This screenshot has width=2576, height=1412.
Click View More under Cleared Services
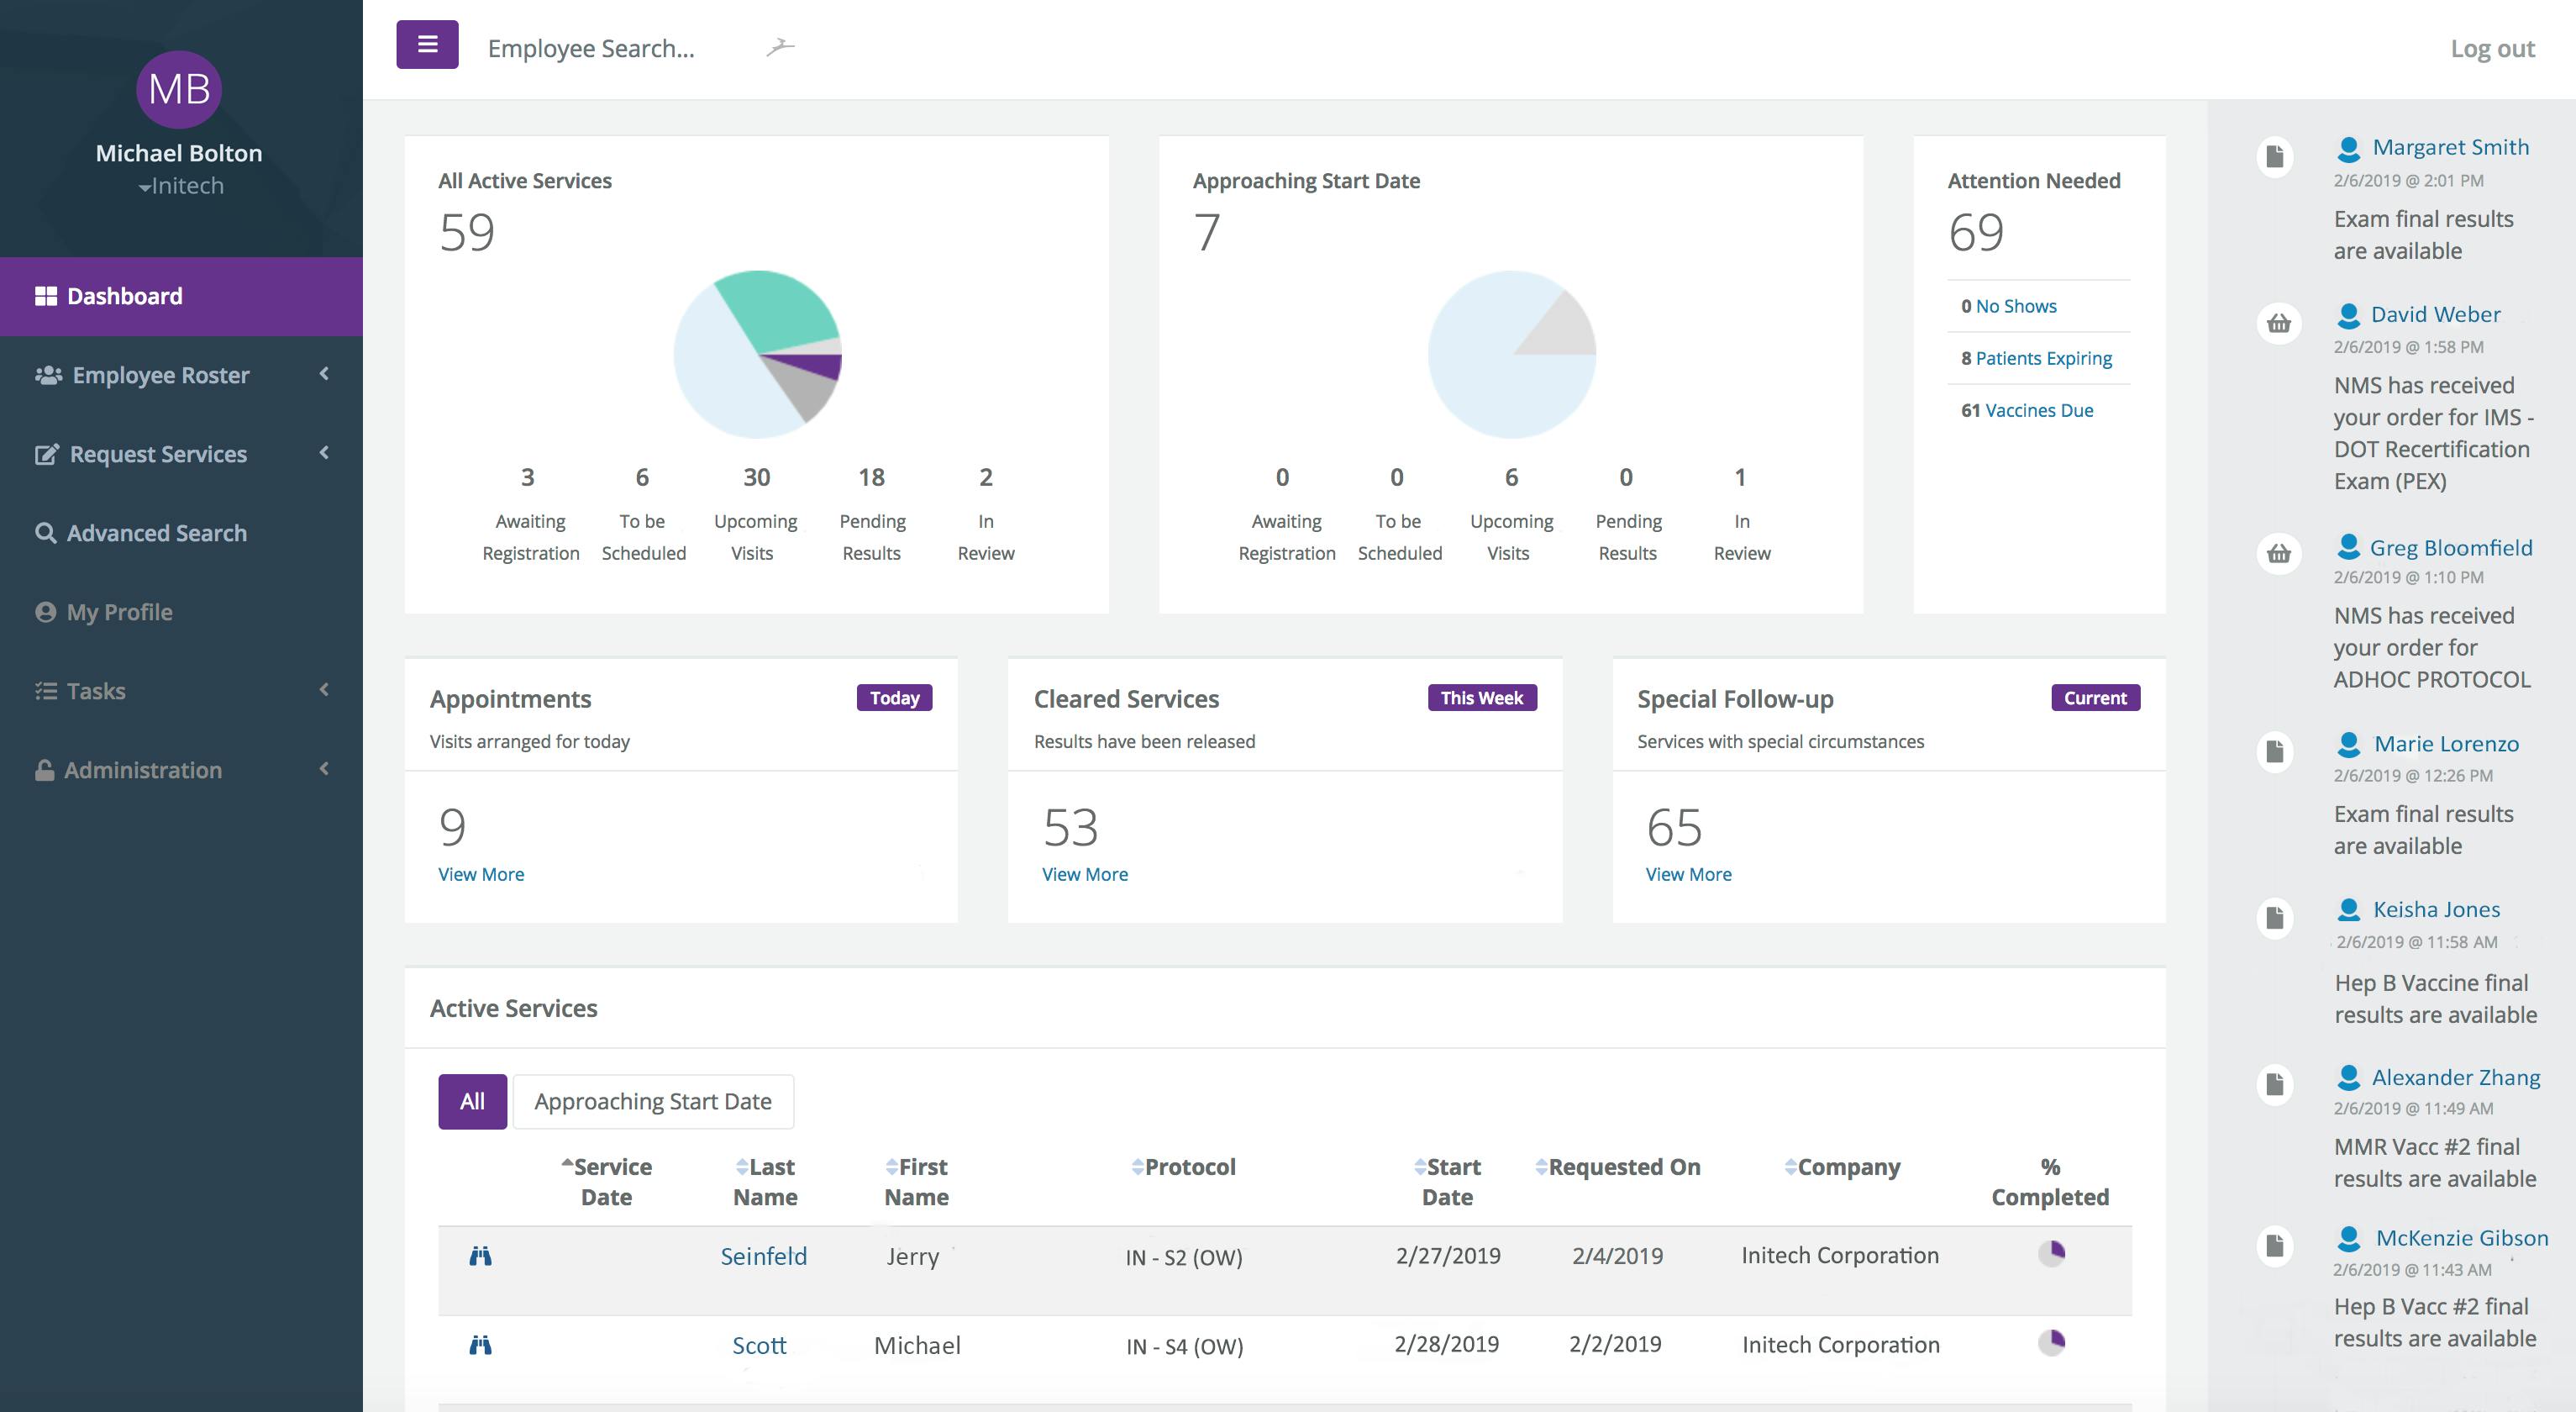tap(1084, 874)
